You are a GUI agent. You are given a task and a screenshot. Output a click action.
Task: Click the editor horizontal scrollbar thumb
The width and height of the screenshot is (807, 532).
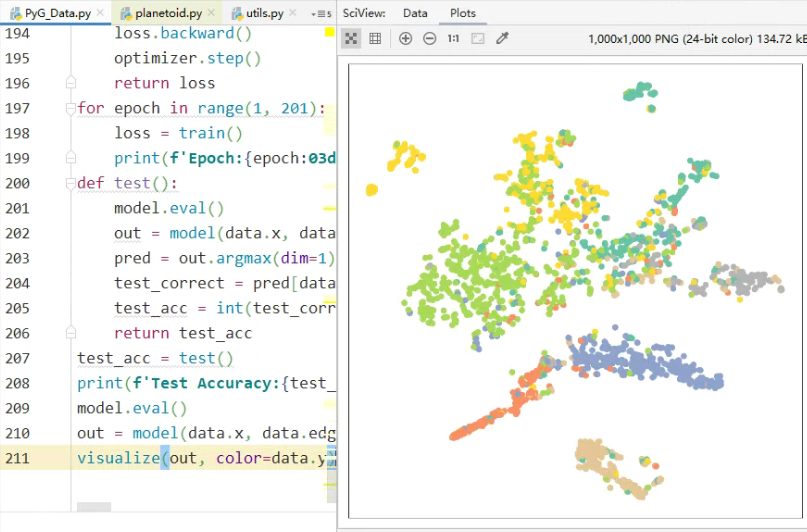[x=94, y=507]
